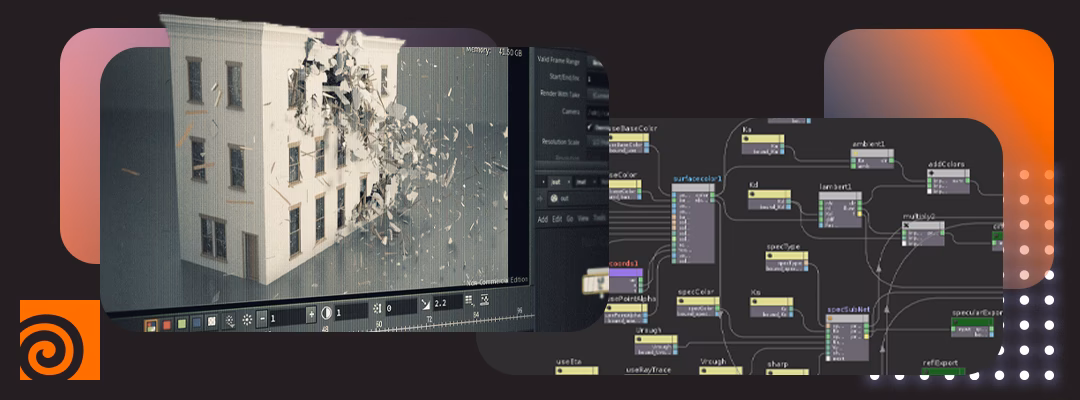1080x400 pixels.
Task: Select the green specularExport node
Action: click(x=972, y=327)
